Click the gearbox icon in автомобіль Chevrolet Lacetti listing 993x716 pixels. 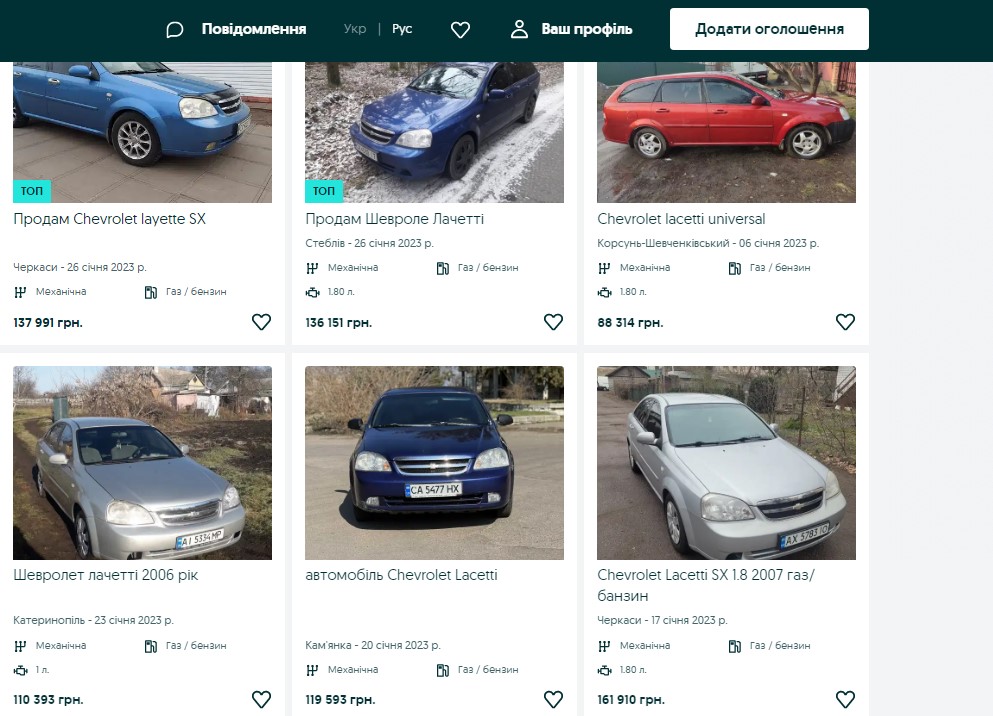(x=312, y=670)
